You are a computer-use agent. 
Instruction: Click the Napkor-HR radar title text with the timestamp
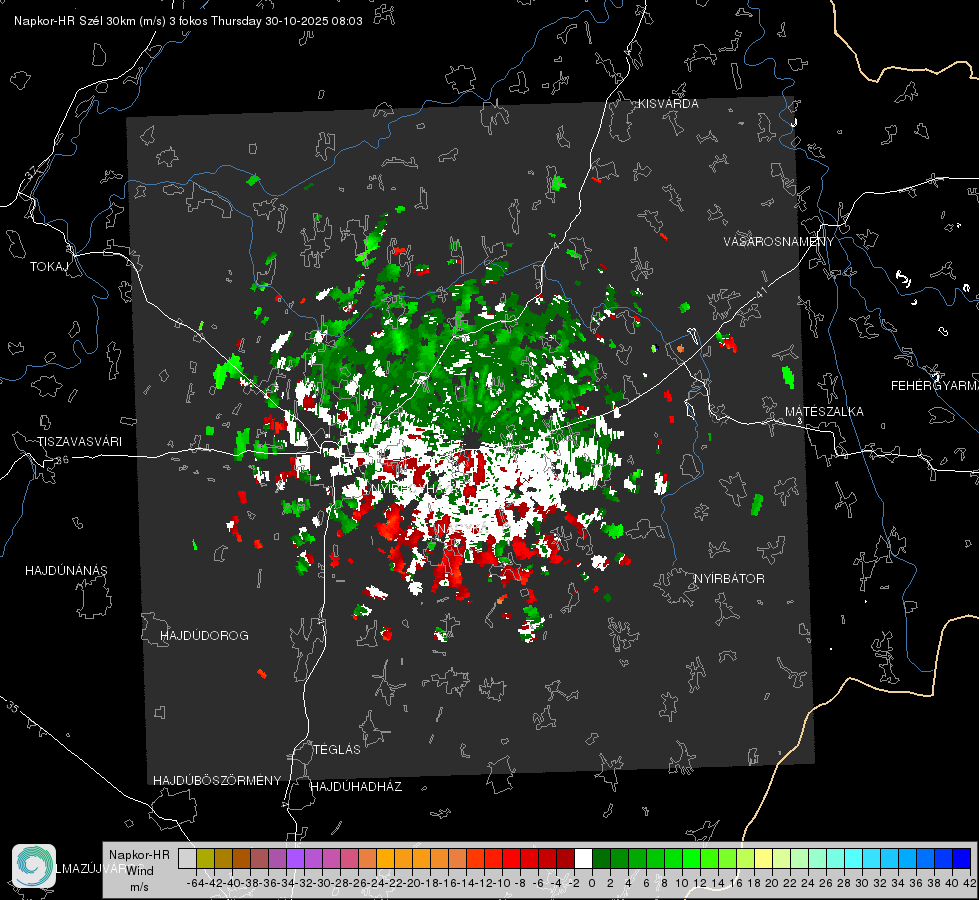tap(188, 21)
